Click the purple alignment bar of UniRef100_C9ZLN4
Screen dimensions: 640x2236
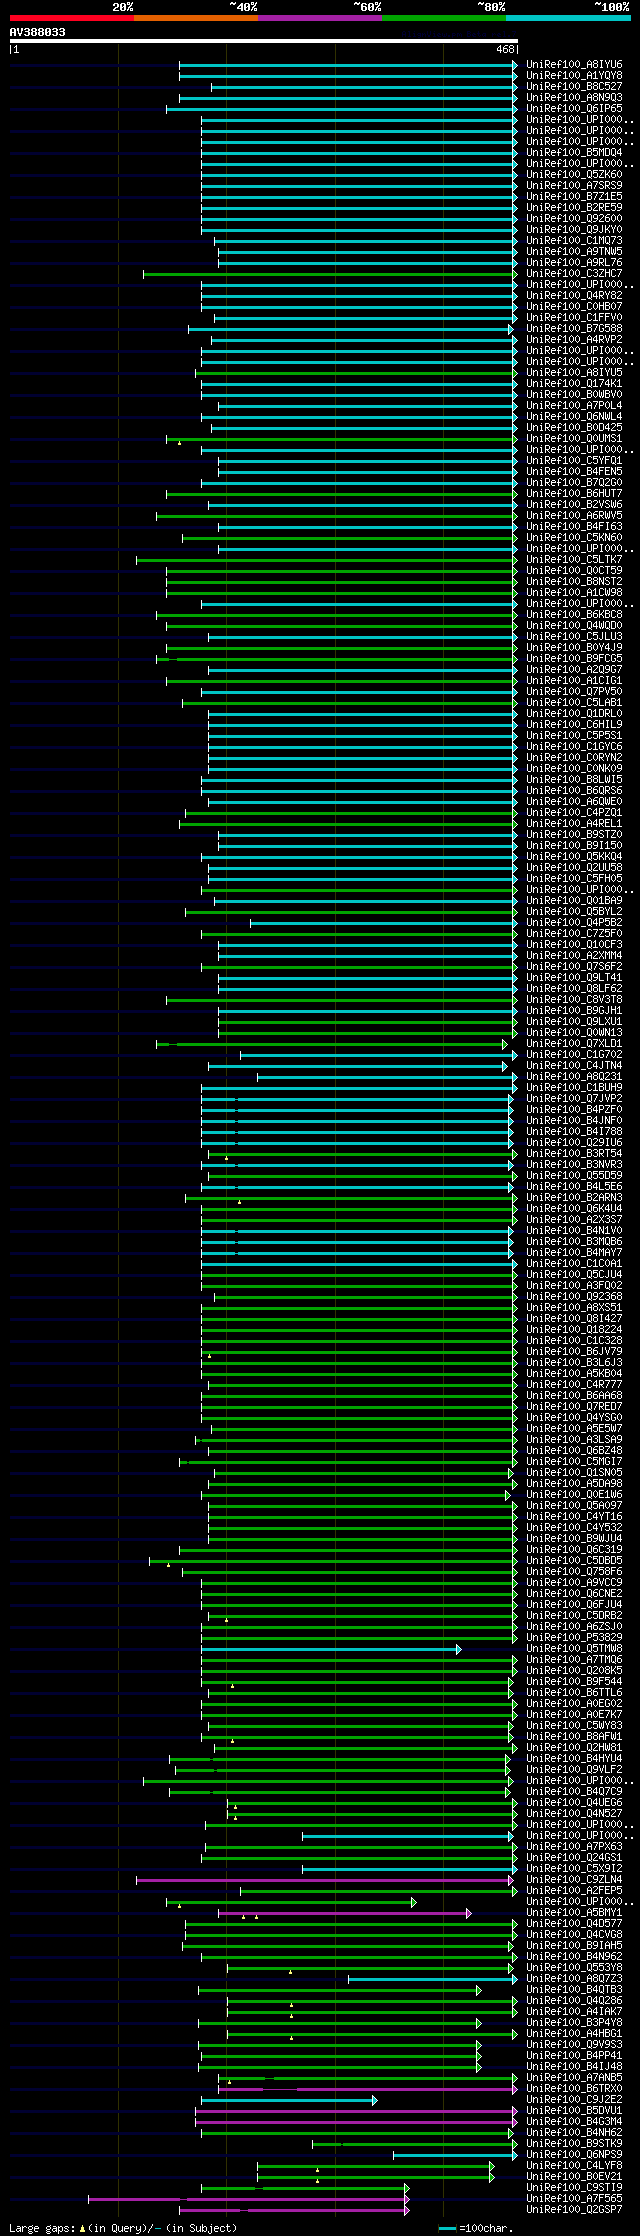[x=326, y=1880]
